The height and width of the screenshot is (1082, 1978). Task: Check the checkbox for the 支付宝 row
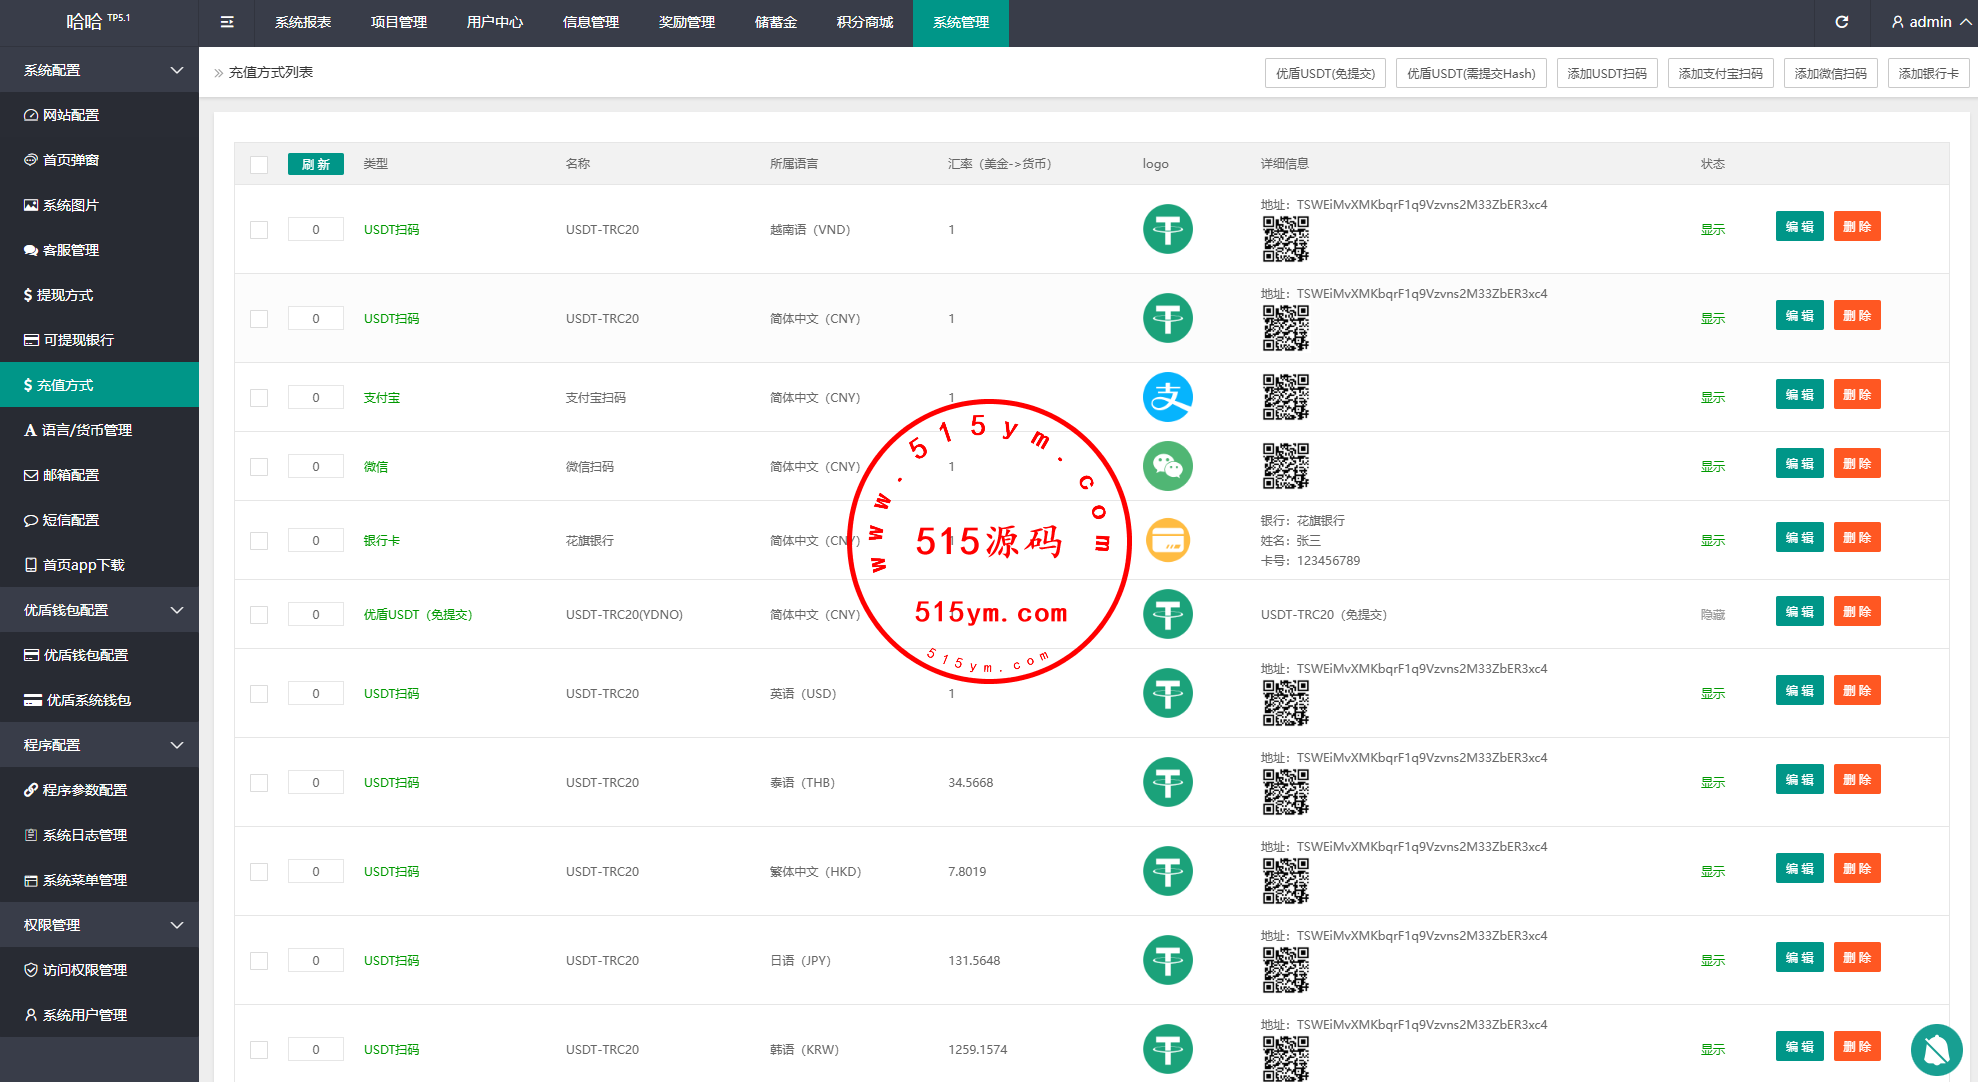tap(259, 398)
